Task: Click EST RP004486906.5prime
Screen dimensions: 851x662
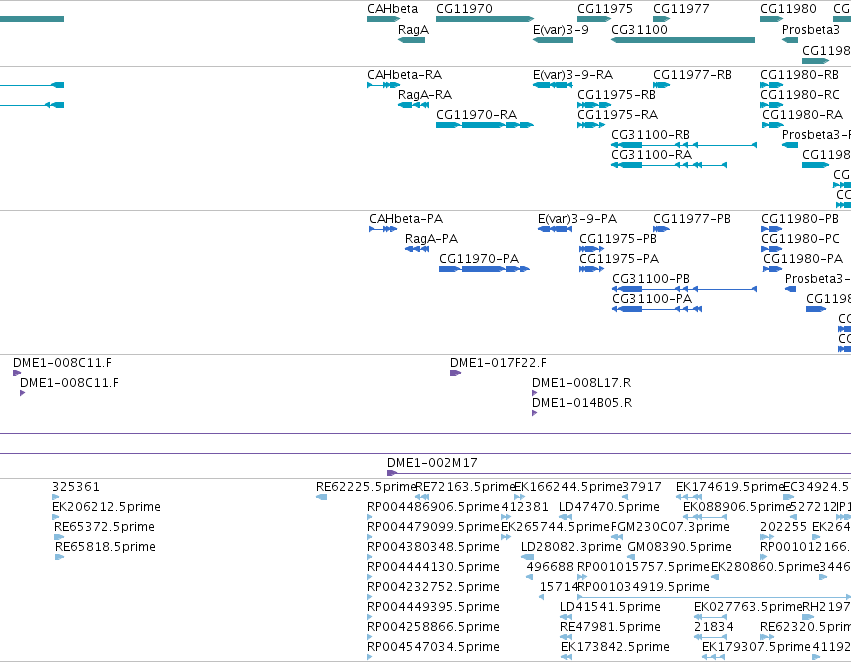Action: [x=370, y=517]
